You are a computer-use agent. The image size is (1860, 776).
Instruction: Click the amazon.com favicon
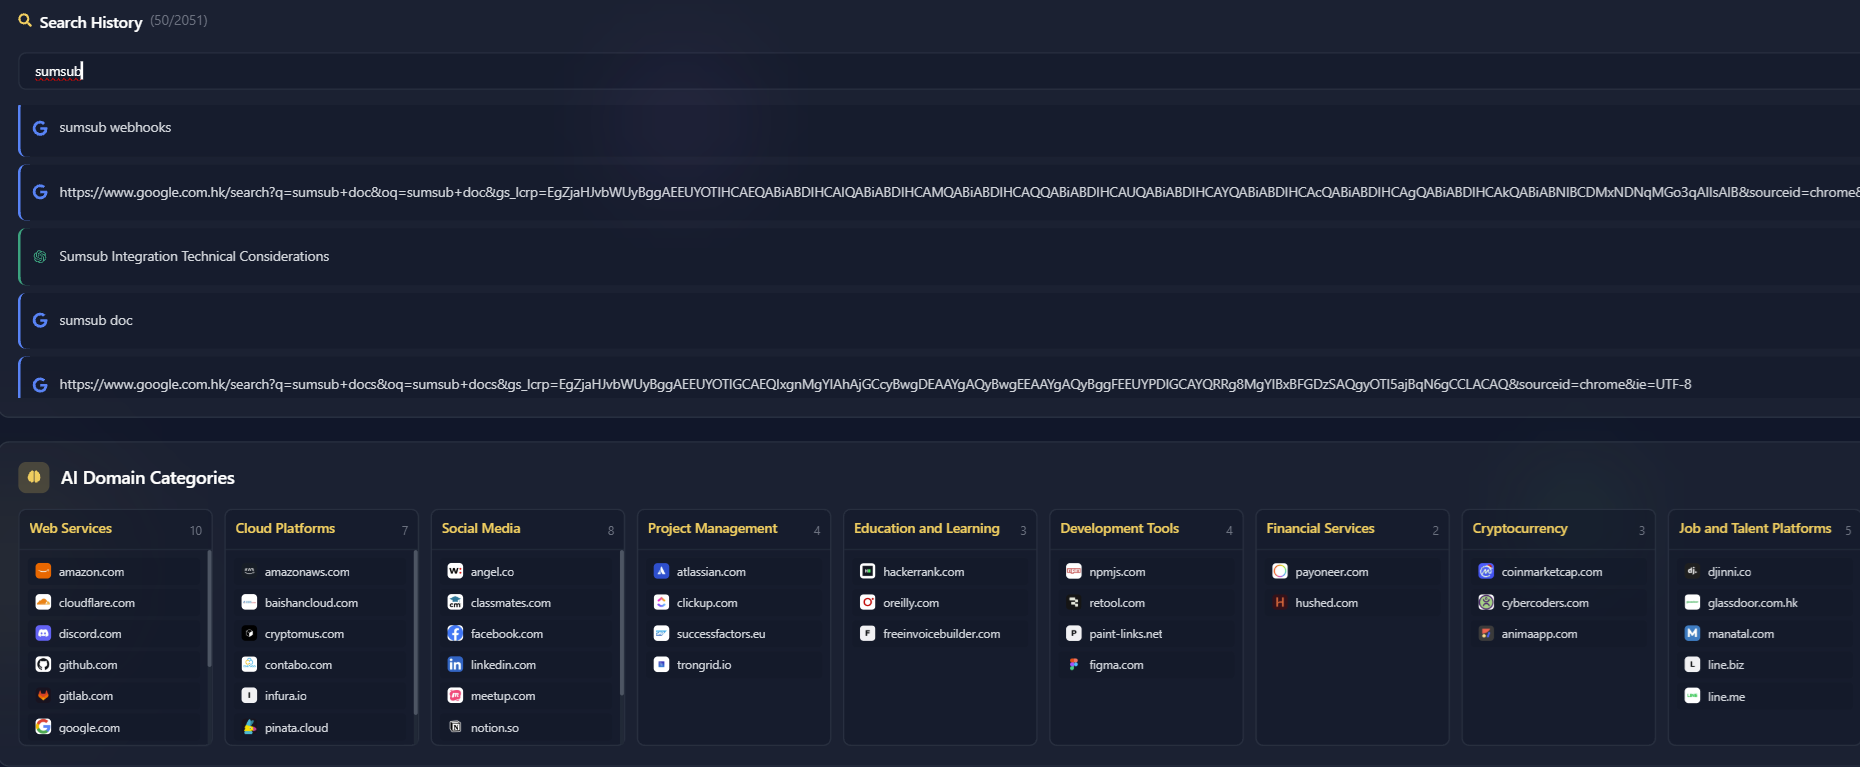pyautogui.click(x=43, y=571)
